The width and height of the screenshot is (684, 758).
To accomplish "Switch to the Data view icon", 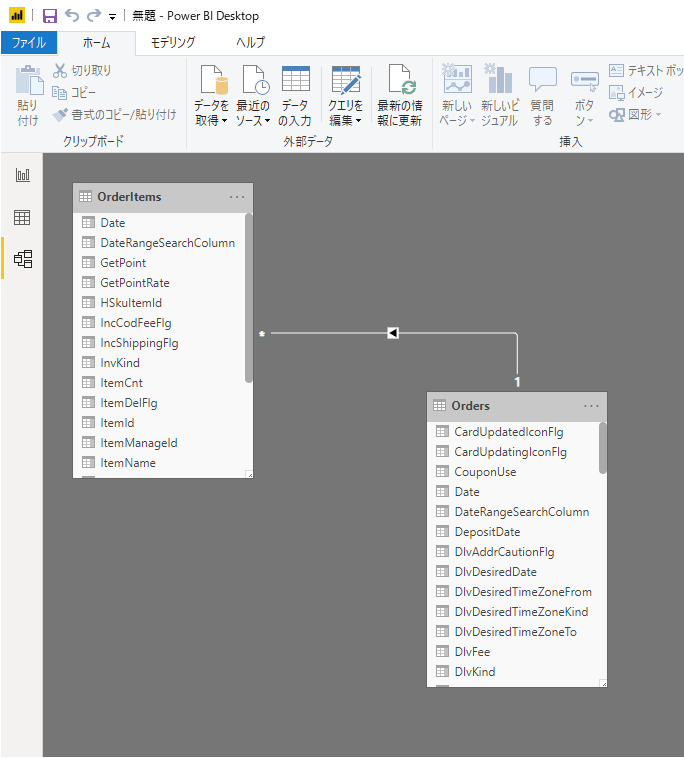I will 22,218.
